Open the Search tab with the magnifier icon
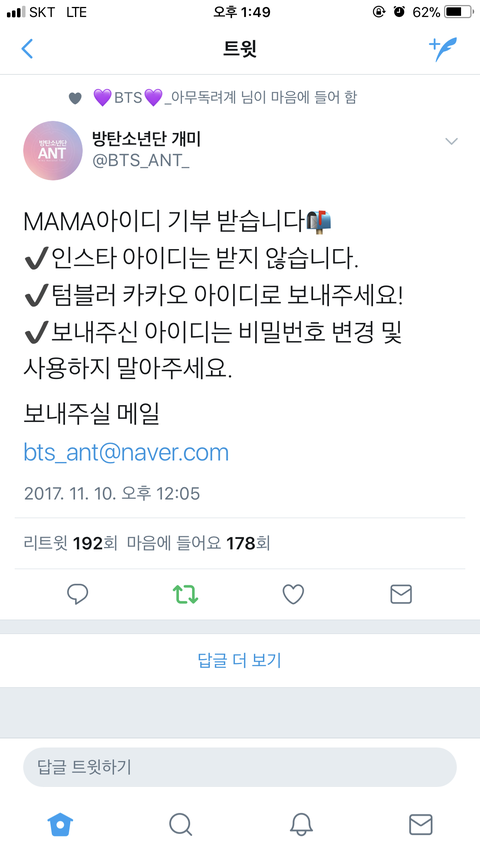The width and height of the screenshot is (480, 853). click(x=180, y=824)
